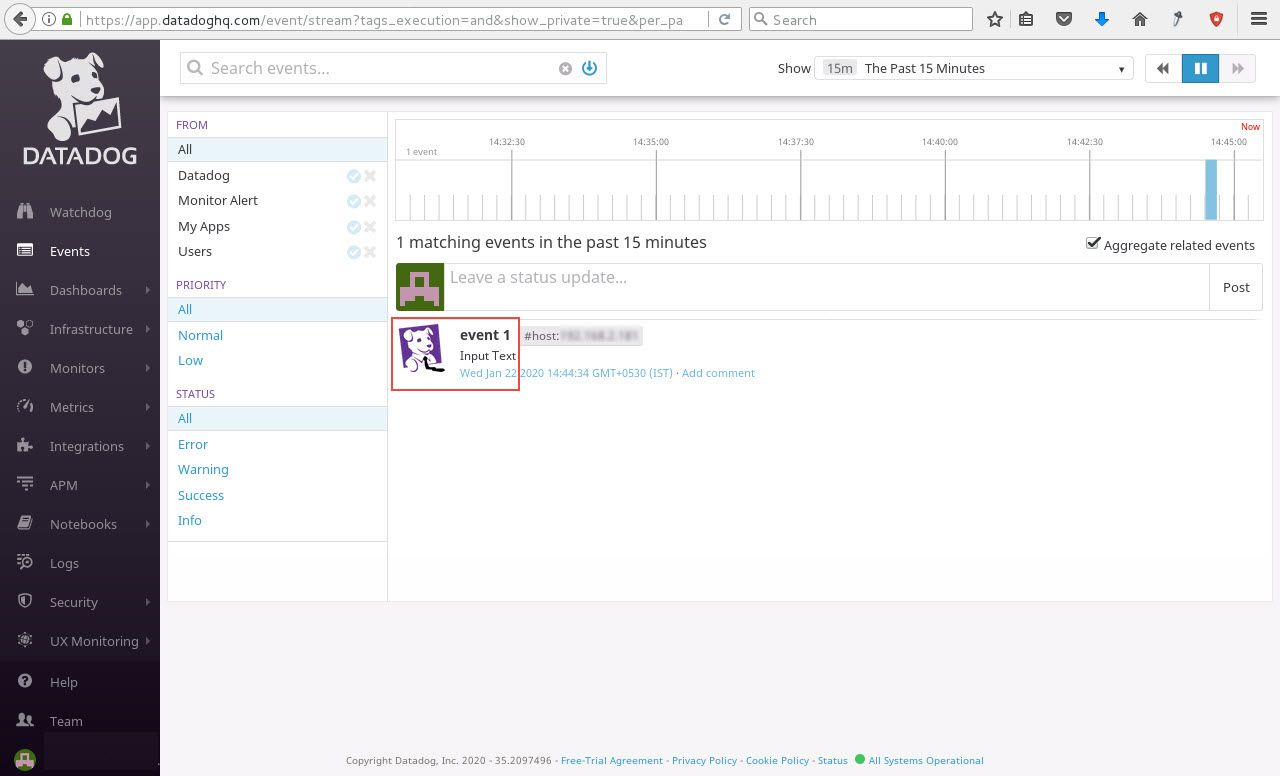1280x776 pixels.
Task: Click Add comment on event 1
Action: coord(718,373)
